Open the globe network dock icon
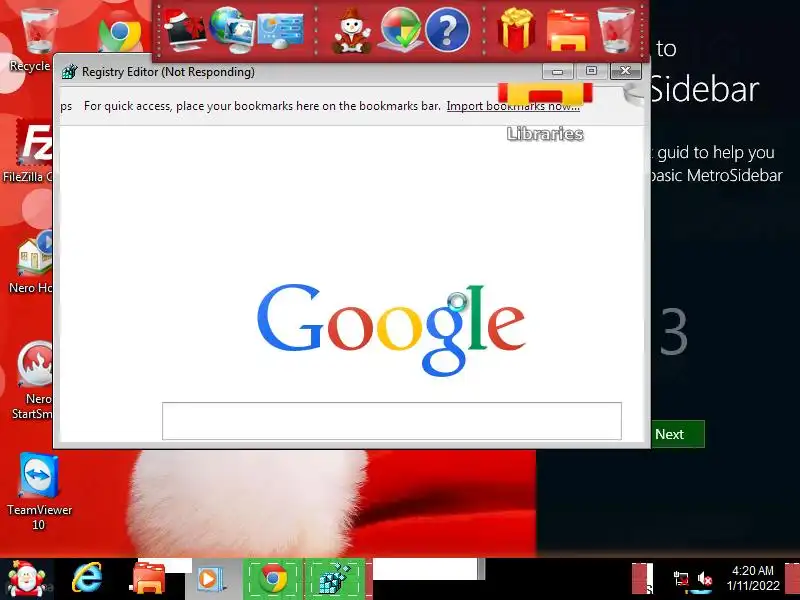Viewport: 800px width, 600px height. coord(231,30)
